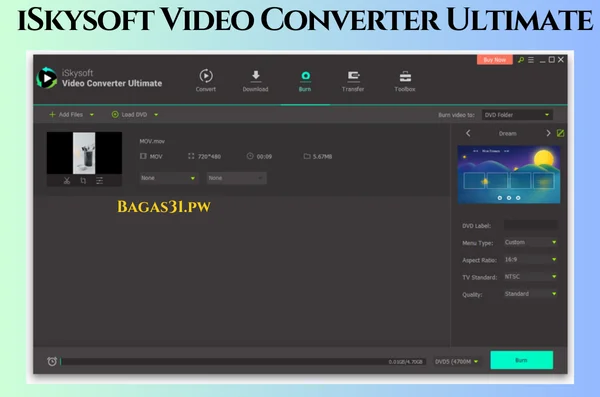This screenshot has width=600, height=397.
Task: Click the 720*480 resolution icon
Action: pyautogui.click(x=191, y=156)
